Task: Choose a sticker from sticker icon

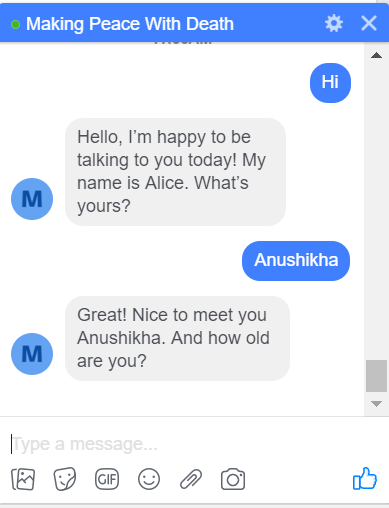Action: (65, 479)
